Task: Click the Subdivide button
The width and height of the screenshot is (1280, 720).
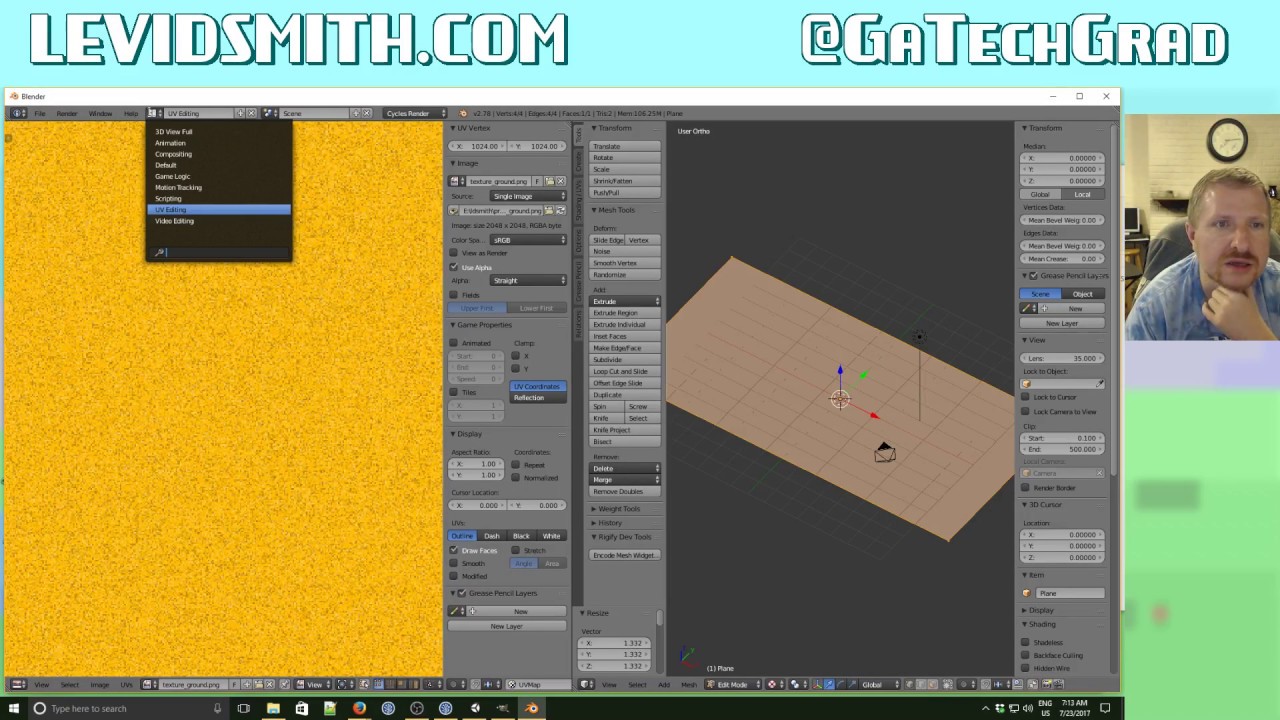Action: (626, 359)
